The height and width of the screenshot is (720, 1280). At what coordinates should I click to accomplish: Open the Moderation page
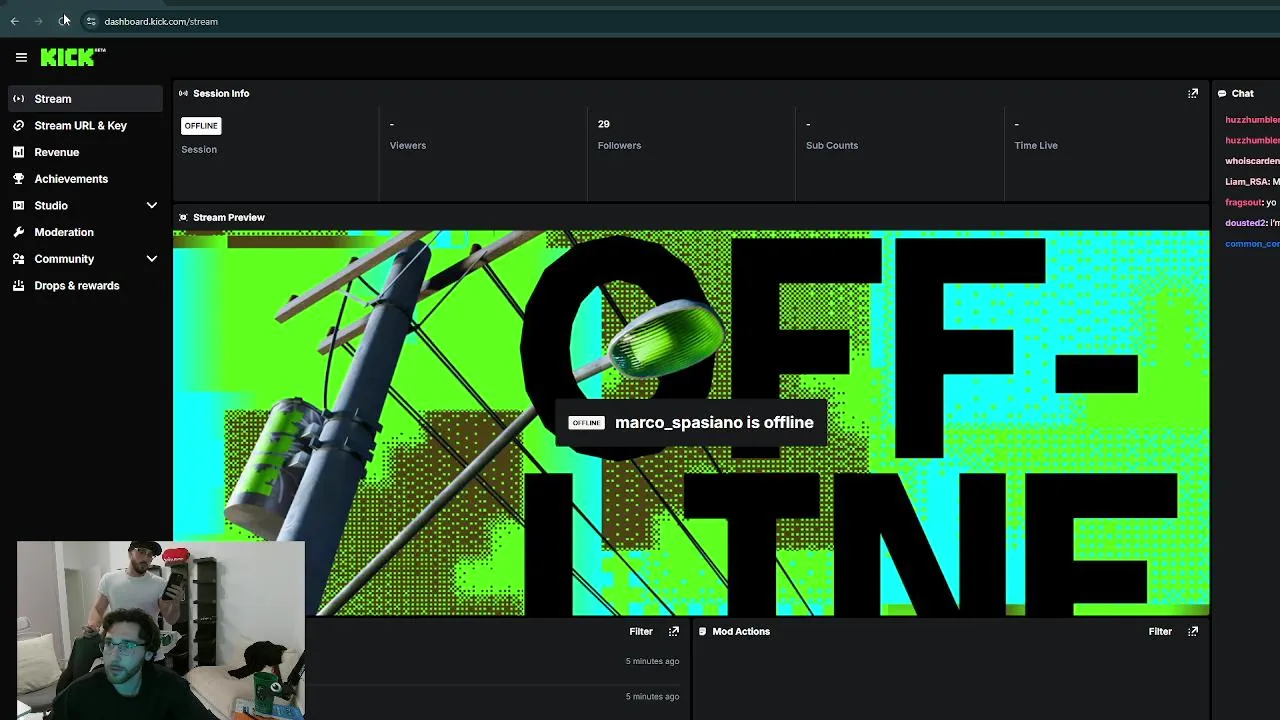[85, 232]
